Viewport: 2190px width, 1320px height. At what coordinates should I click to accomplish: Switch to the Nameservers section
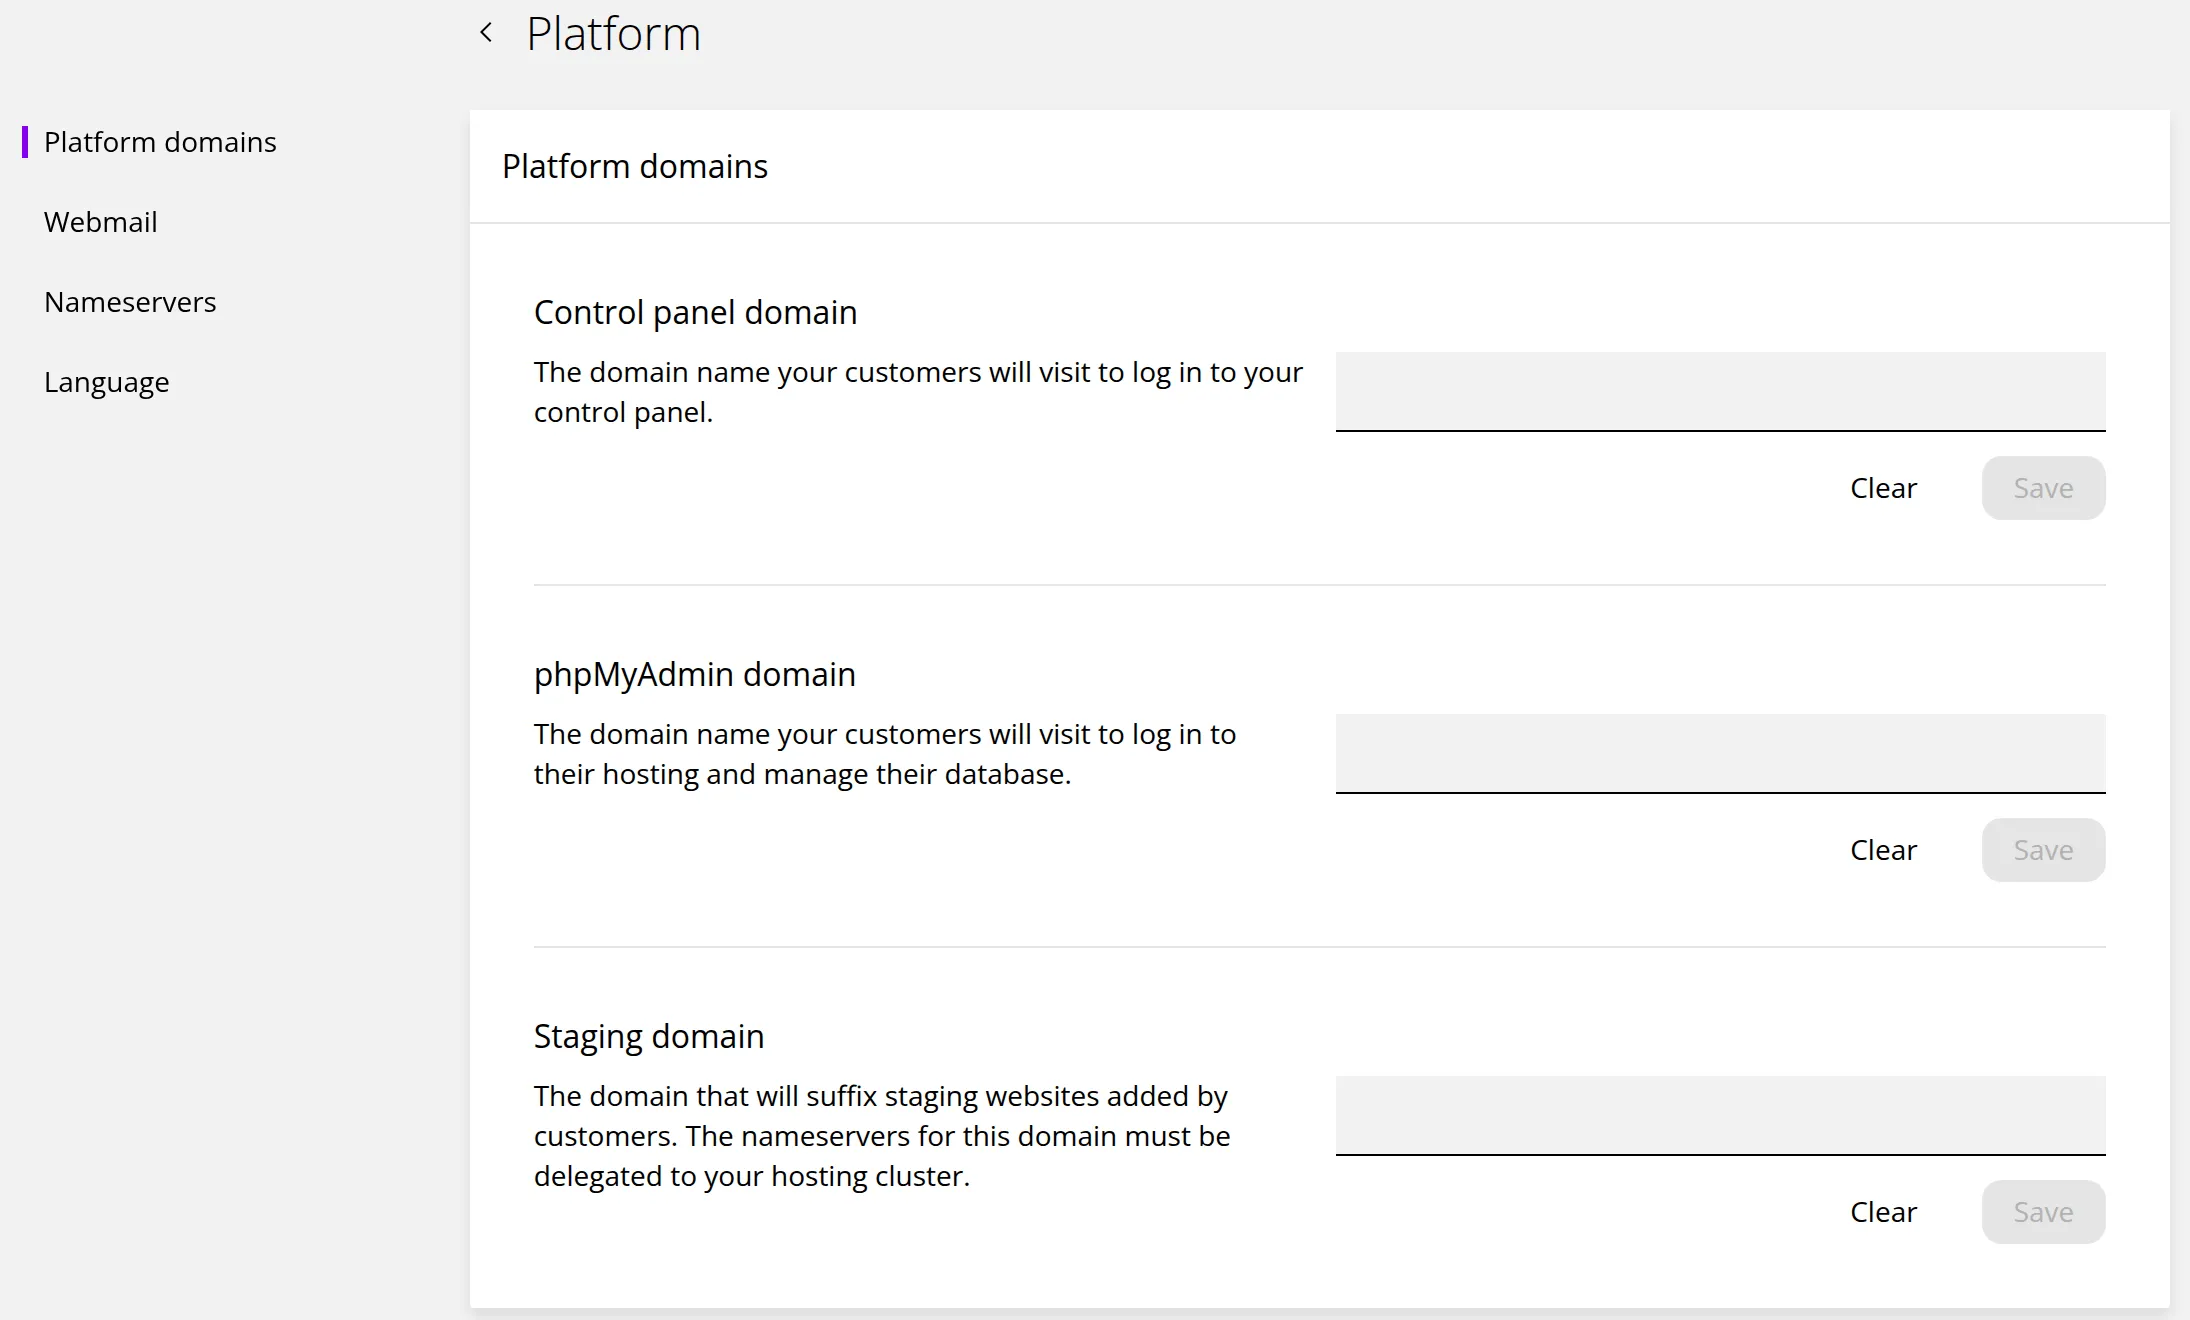click(x=130, y=302)
